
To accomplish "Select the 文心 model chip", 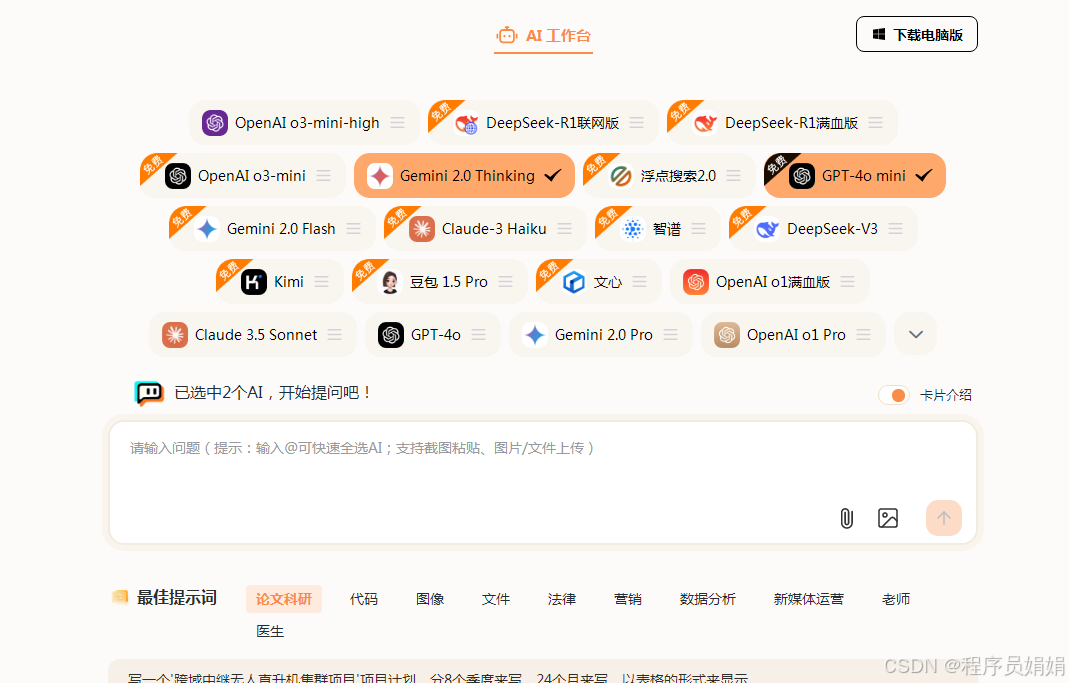I will coord(599,282).
